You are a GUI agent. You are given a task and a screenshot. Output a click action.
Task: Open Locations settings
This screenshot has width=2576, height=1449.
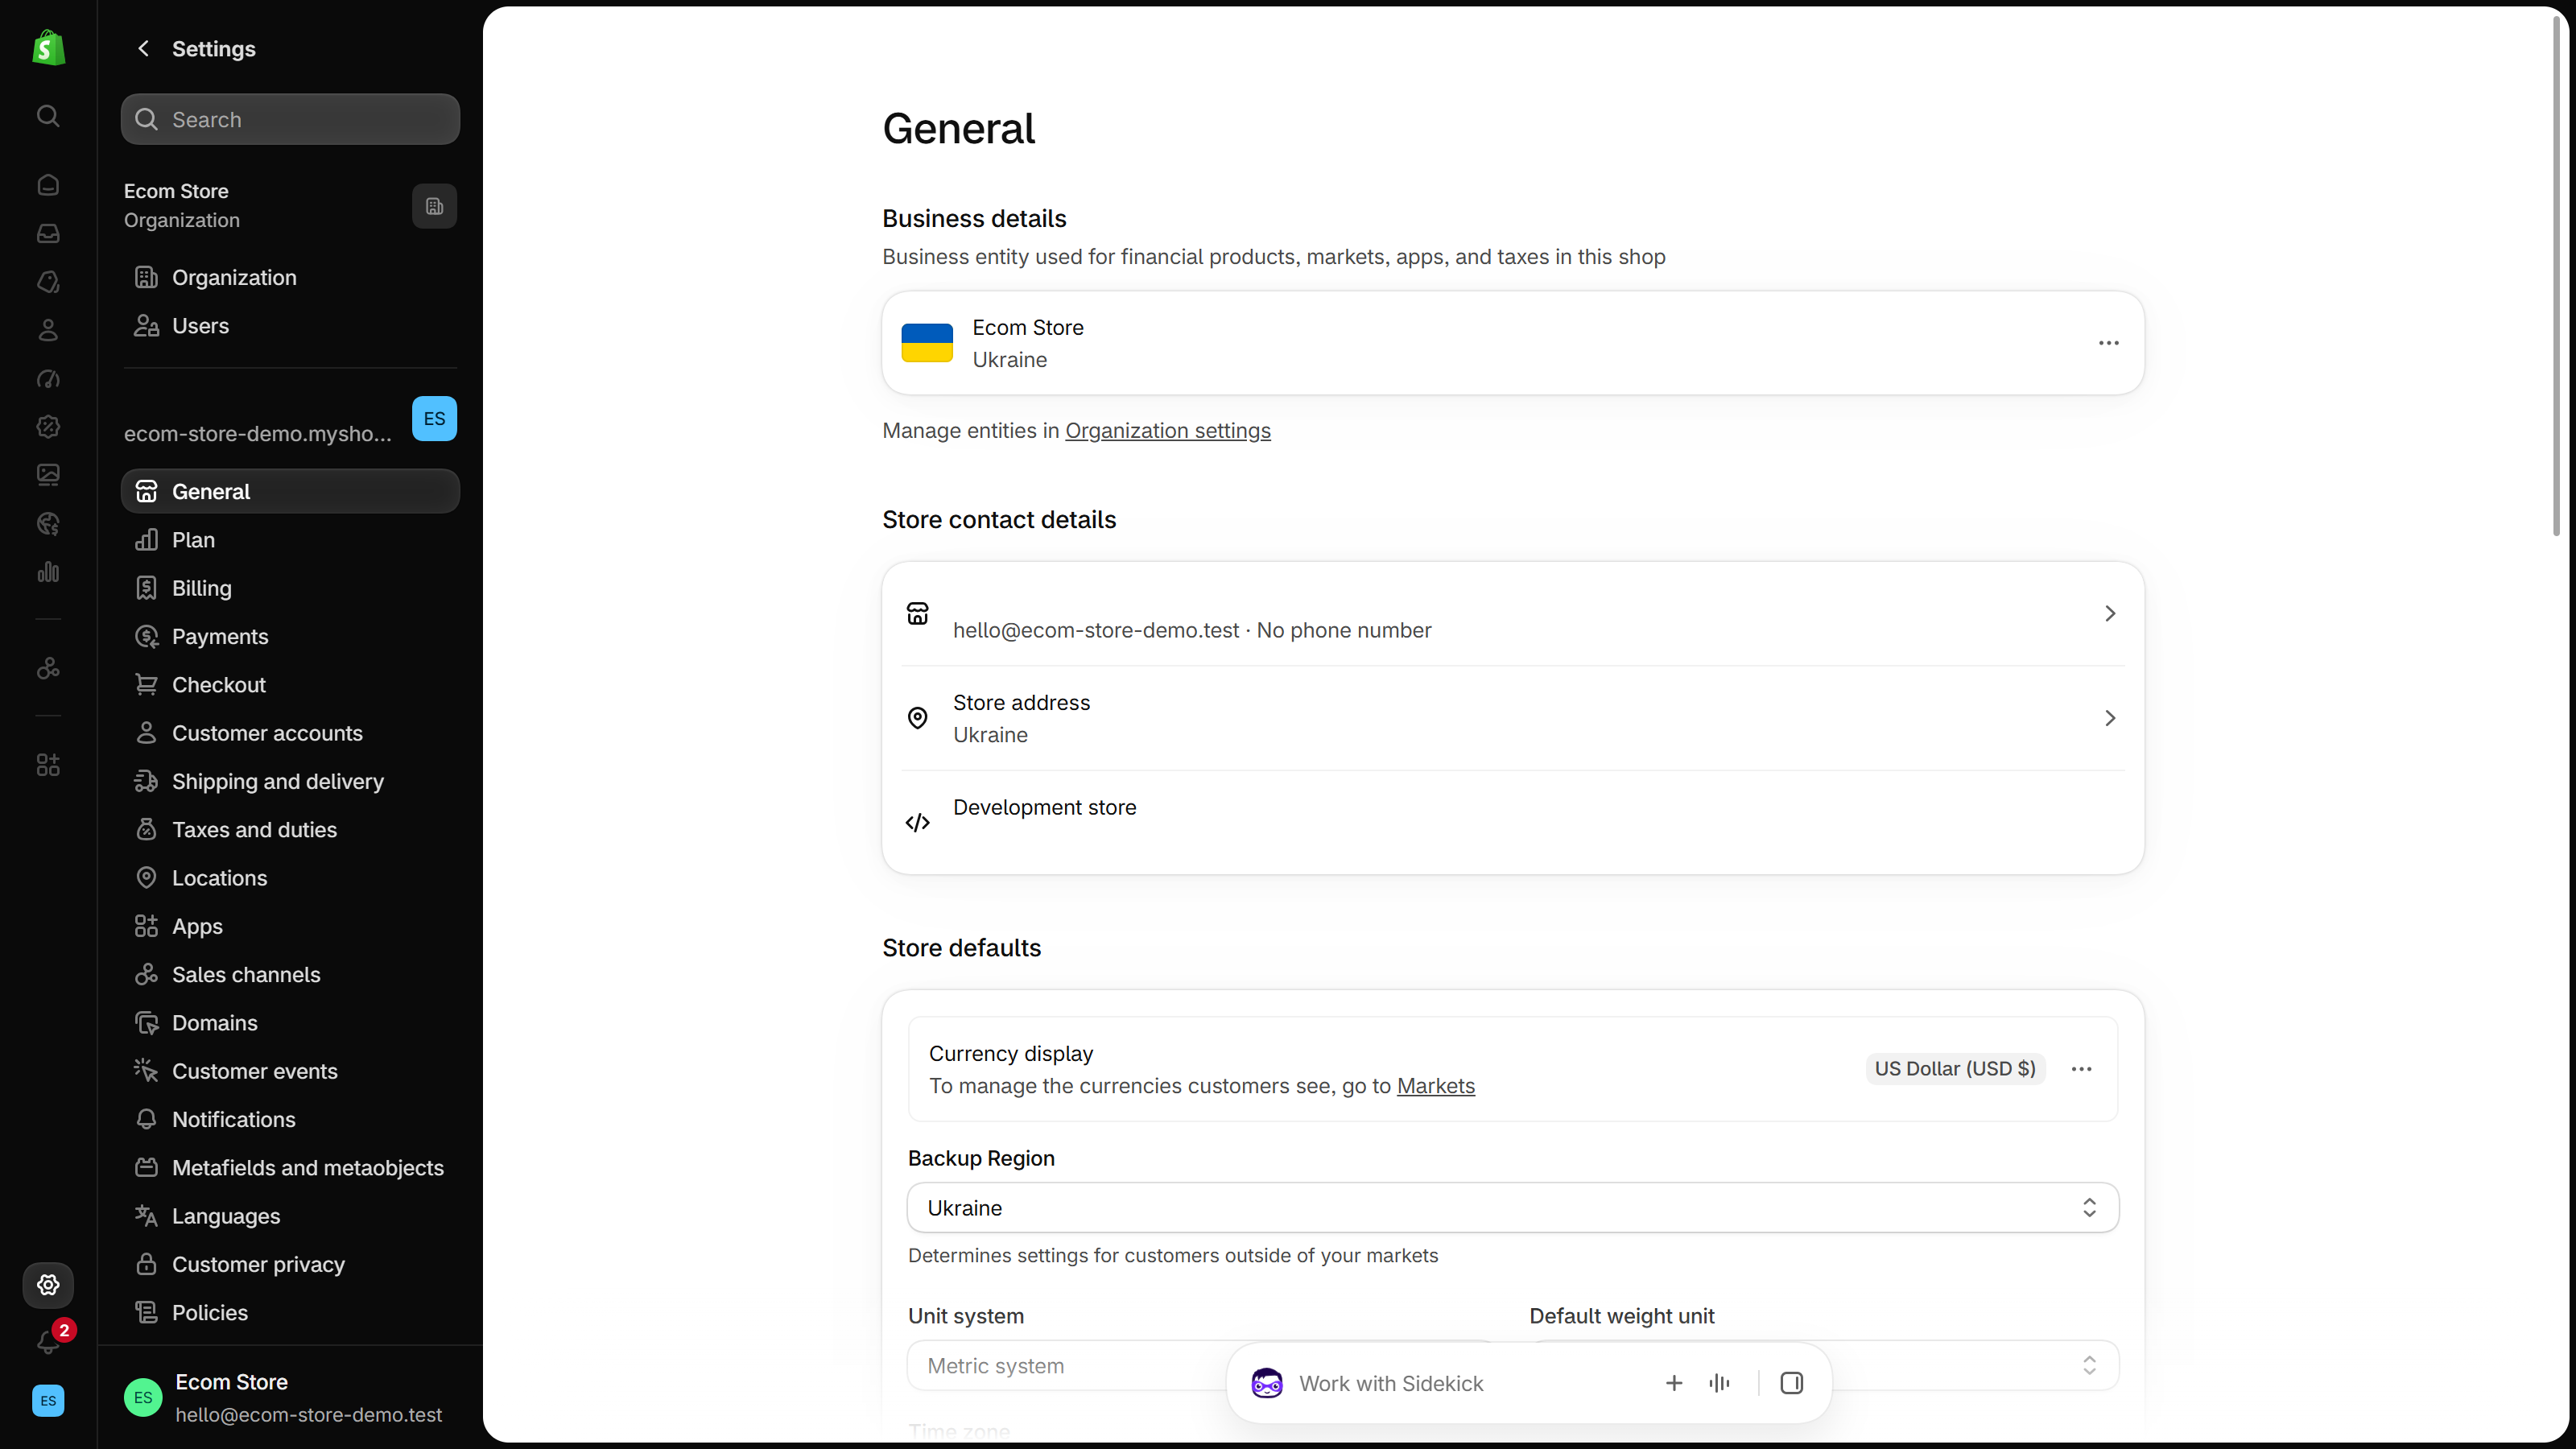(x=290, y=878)
